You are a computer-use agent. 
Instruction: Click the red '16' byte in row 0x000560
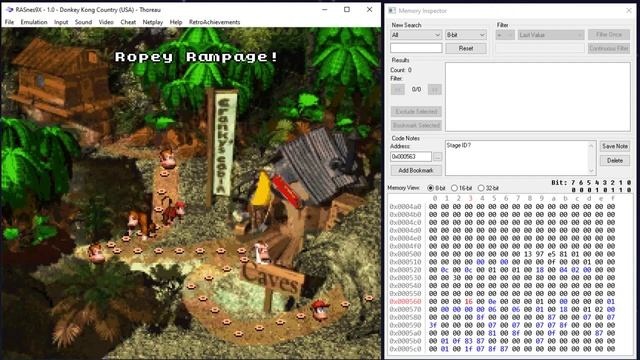click(469, 302)
